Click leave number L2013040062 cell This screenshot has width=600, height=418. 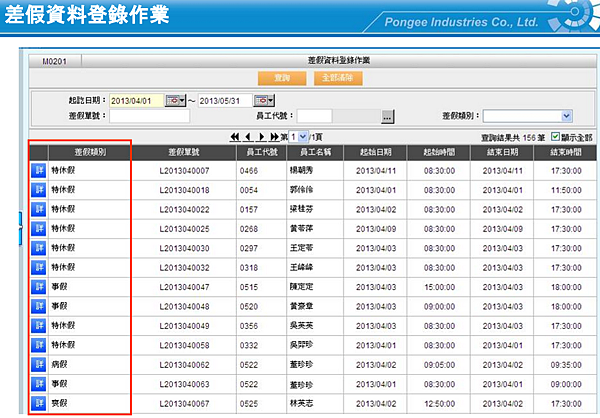(184, 365)
